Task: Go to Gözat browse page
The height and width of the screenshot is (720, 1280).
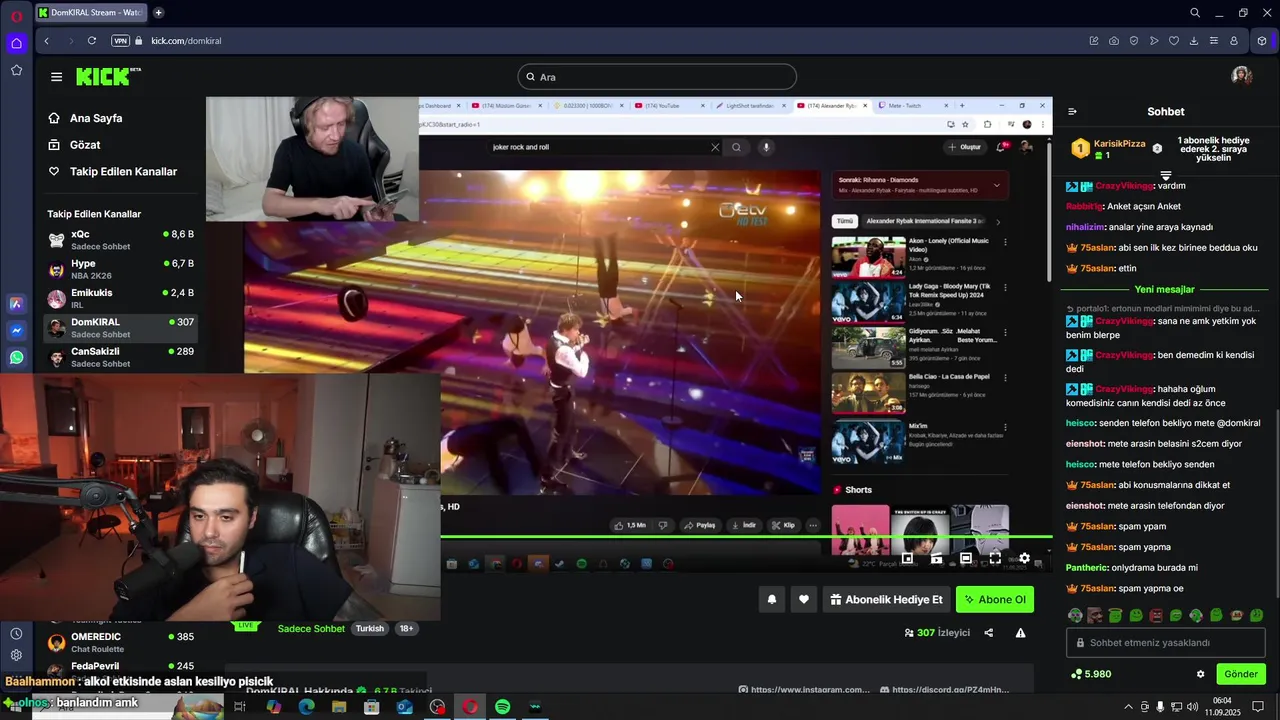Action: pos(75,145)
